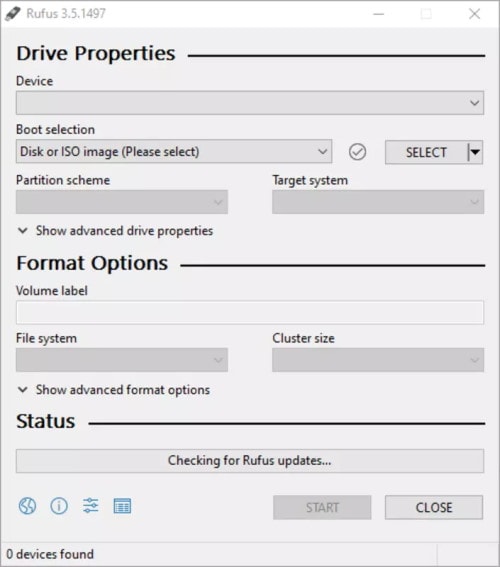500x567 pixels.
Task: Open the About info icon
Action: [x=59, y=506]
